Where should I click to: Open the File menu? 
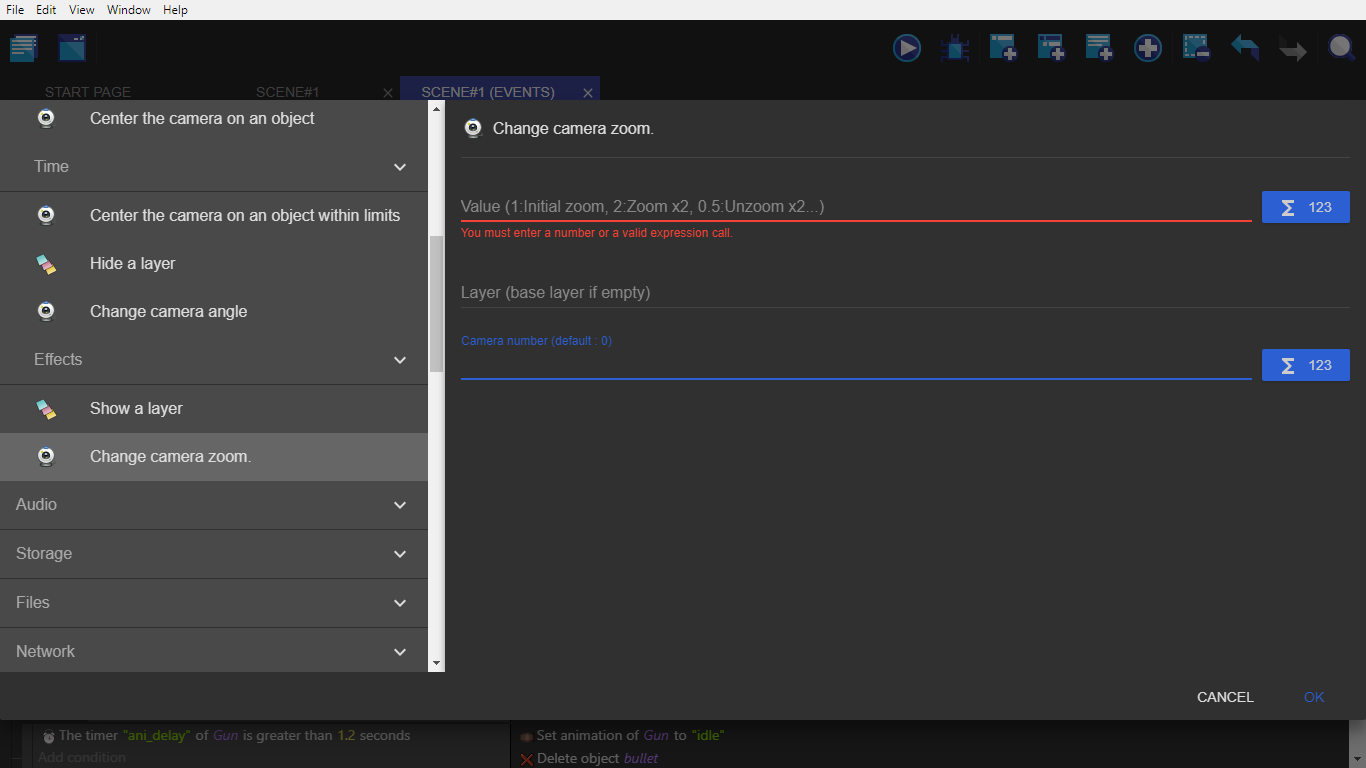pos(15,10)
